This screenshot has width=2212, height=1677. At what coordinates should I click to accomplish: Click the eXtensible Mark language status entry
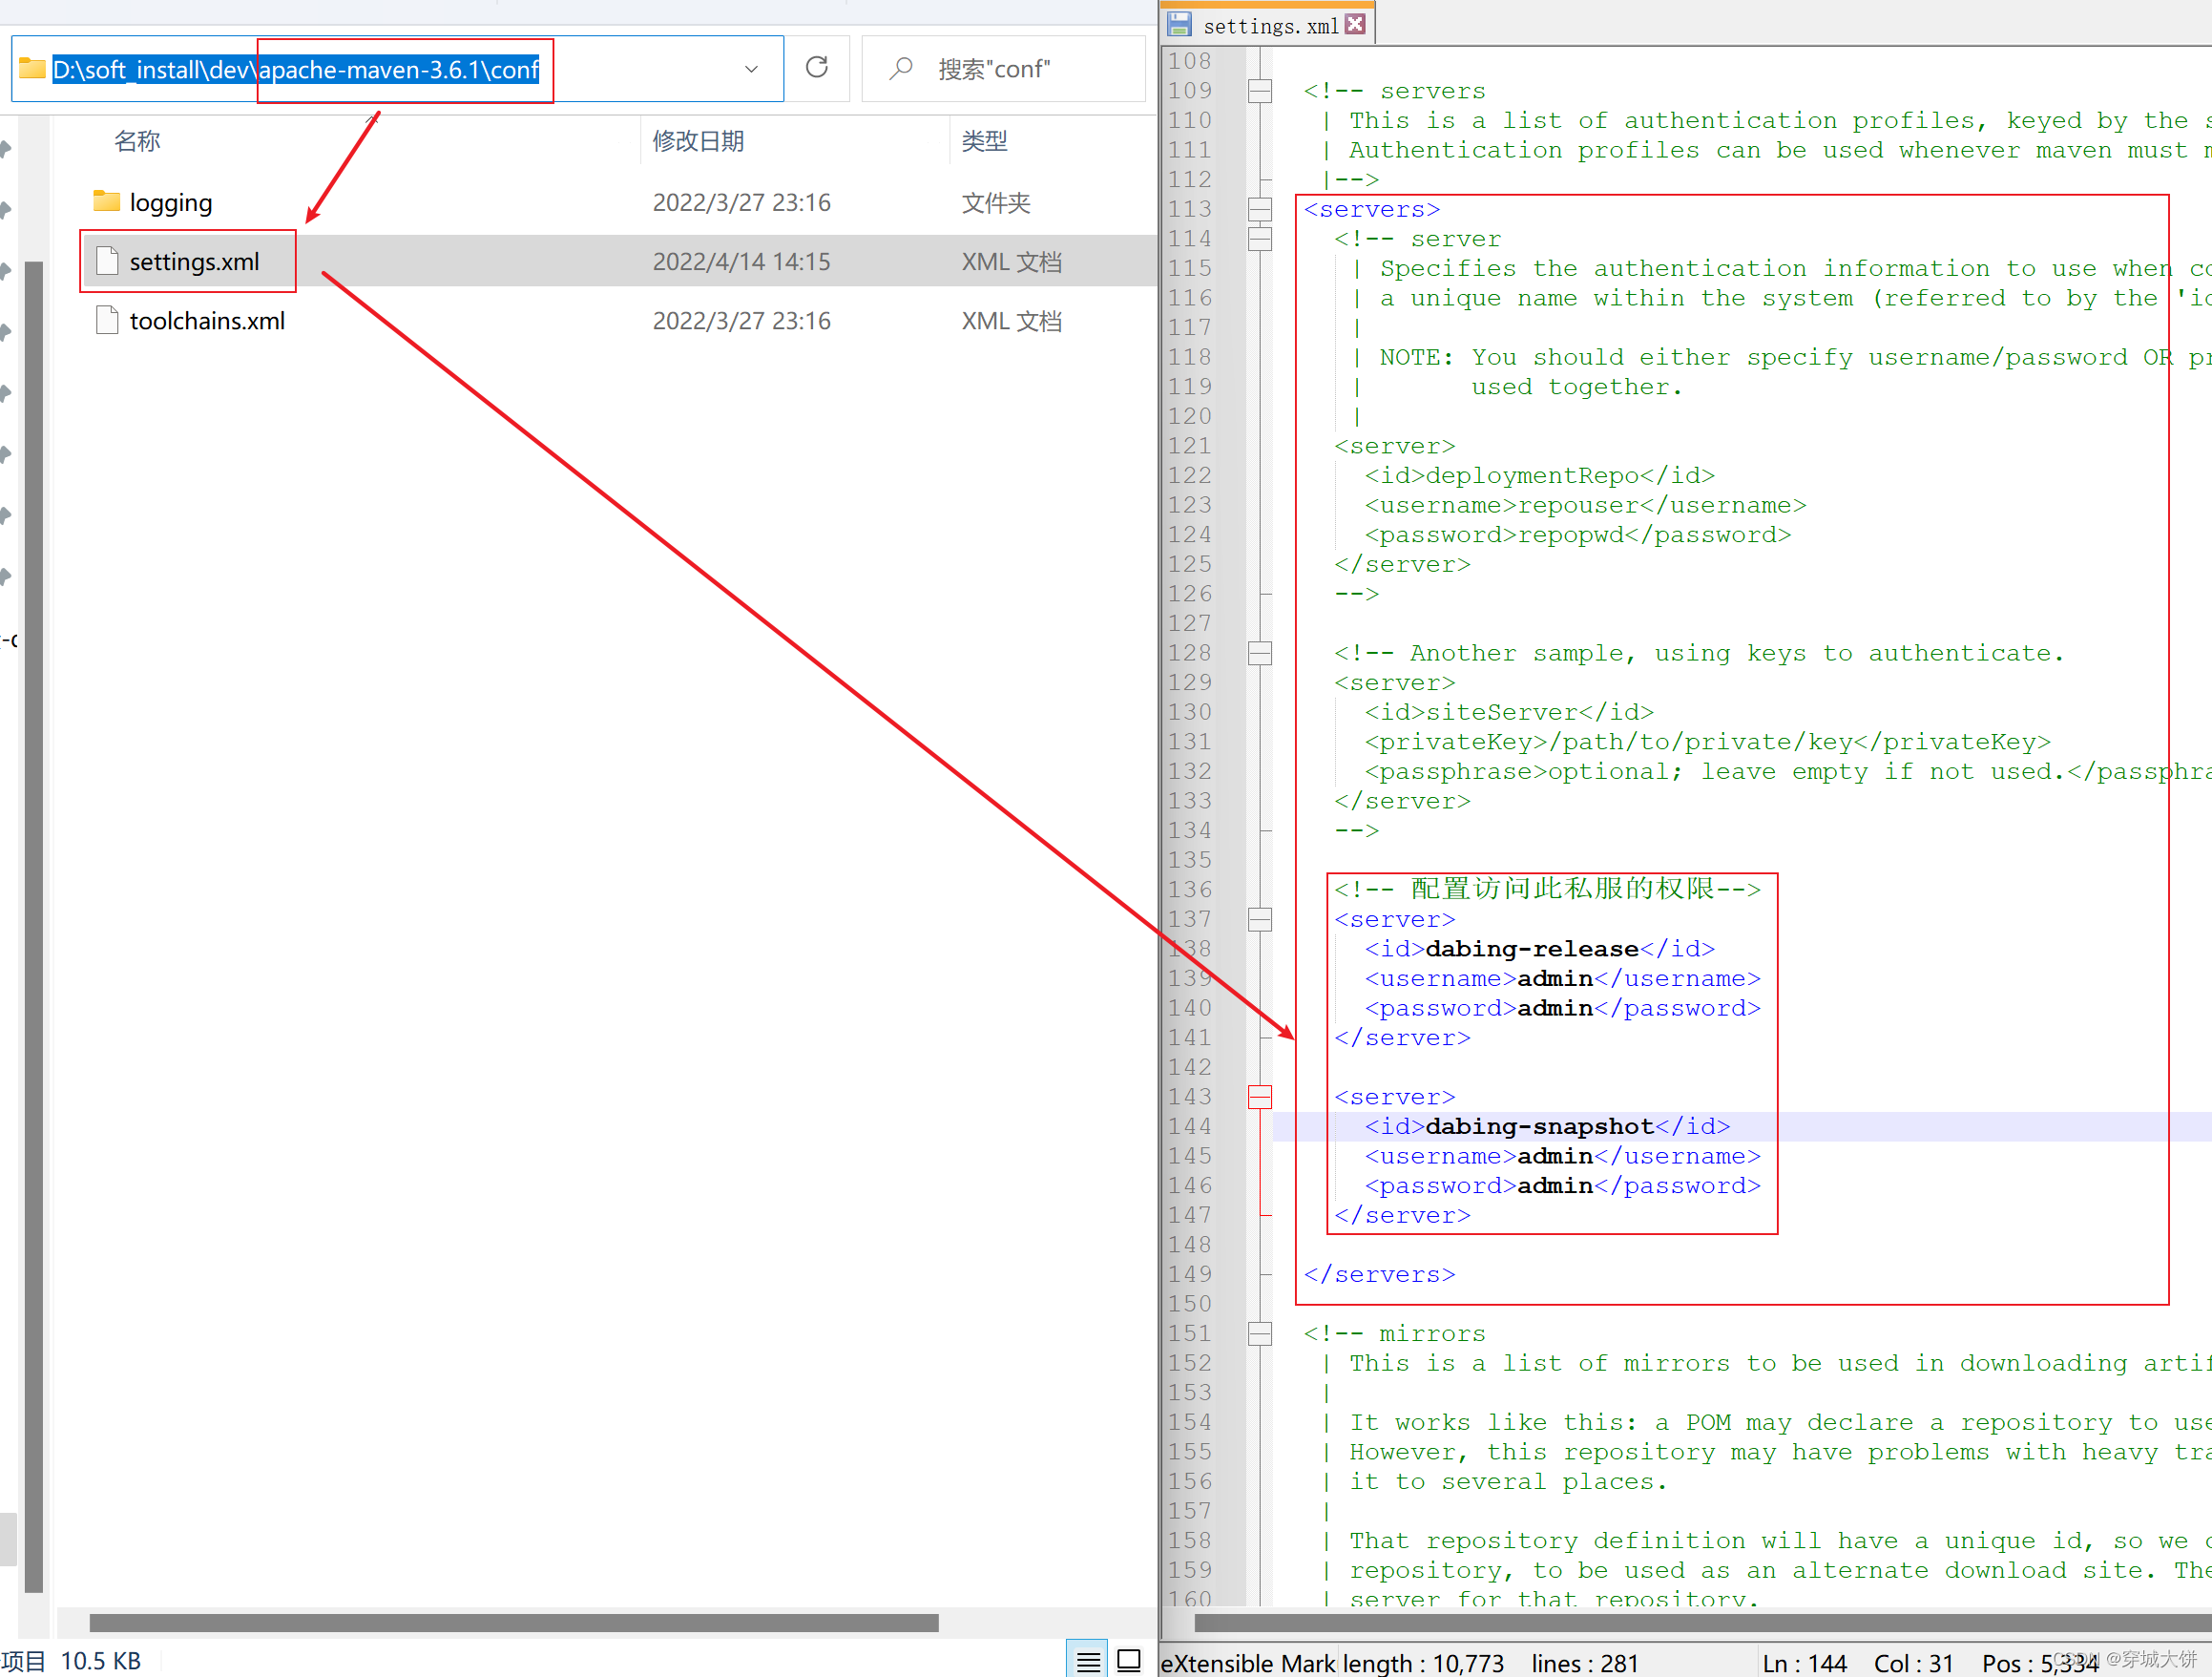(x=1248, y=1662)
